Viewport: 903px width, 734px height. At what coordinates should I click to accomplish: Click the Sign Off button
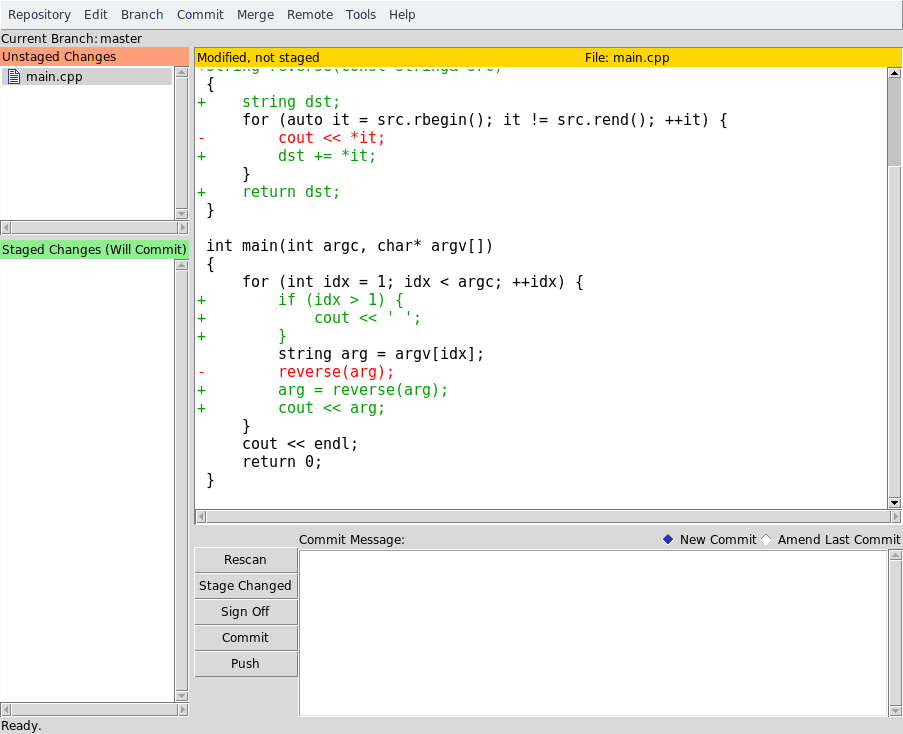245,611
